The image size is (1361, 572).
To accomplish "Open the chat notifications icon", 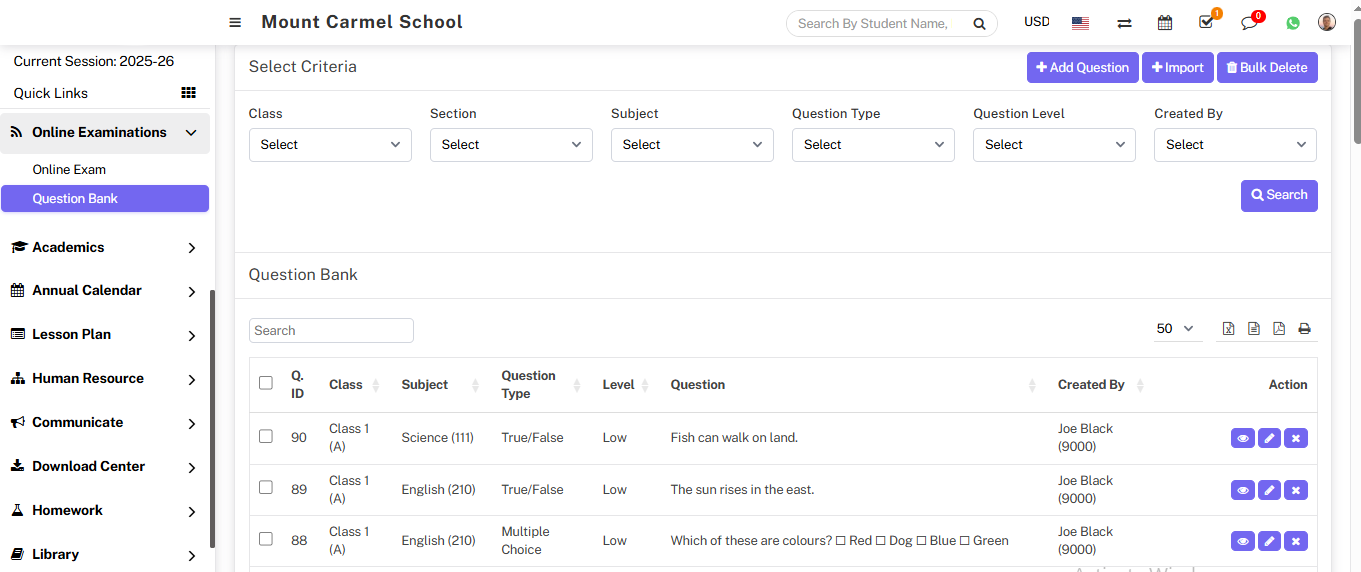I will [x=1249, y=22].
